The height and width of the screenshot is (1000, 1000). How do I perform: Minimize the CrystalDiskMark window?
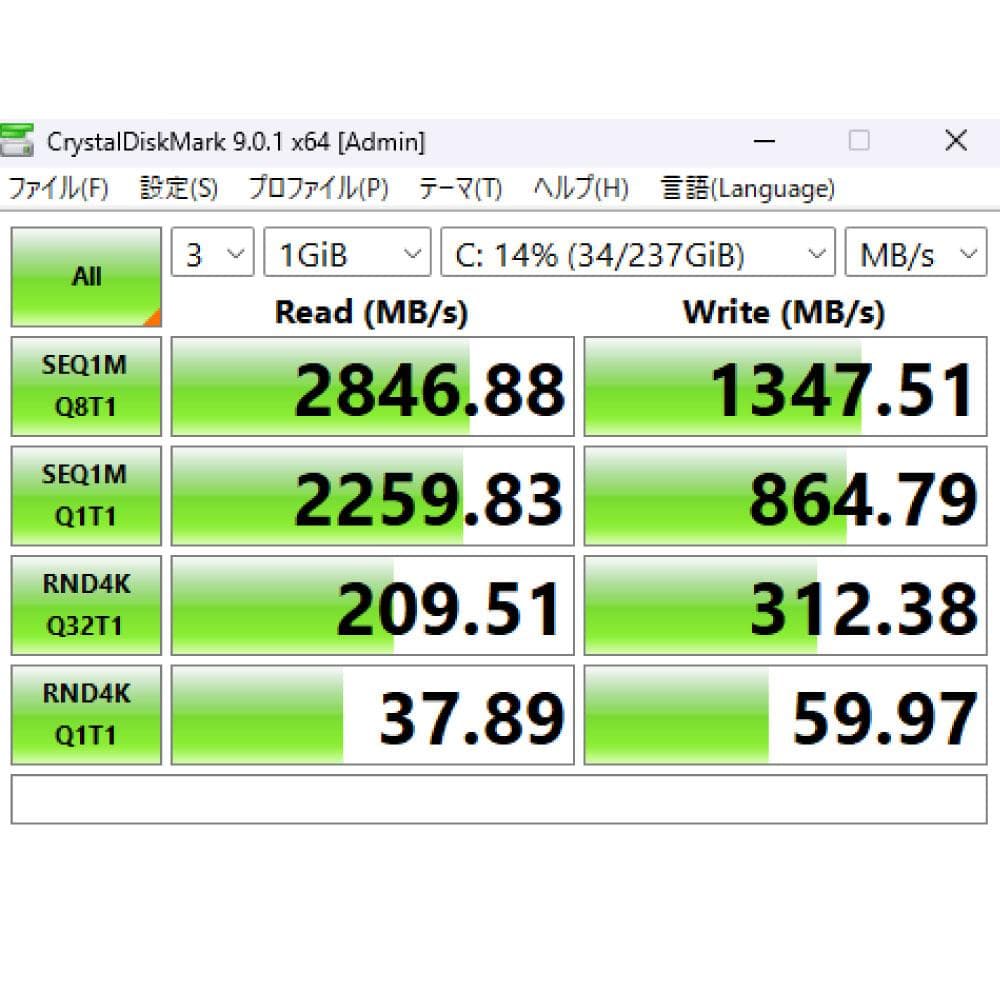(x=764, y=141)
